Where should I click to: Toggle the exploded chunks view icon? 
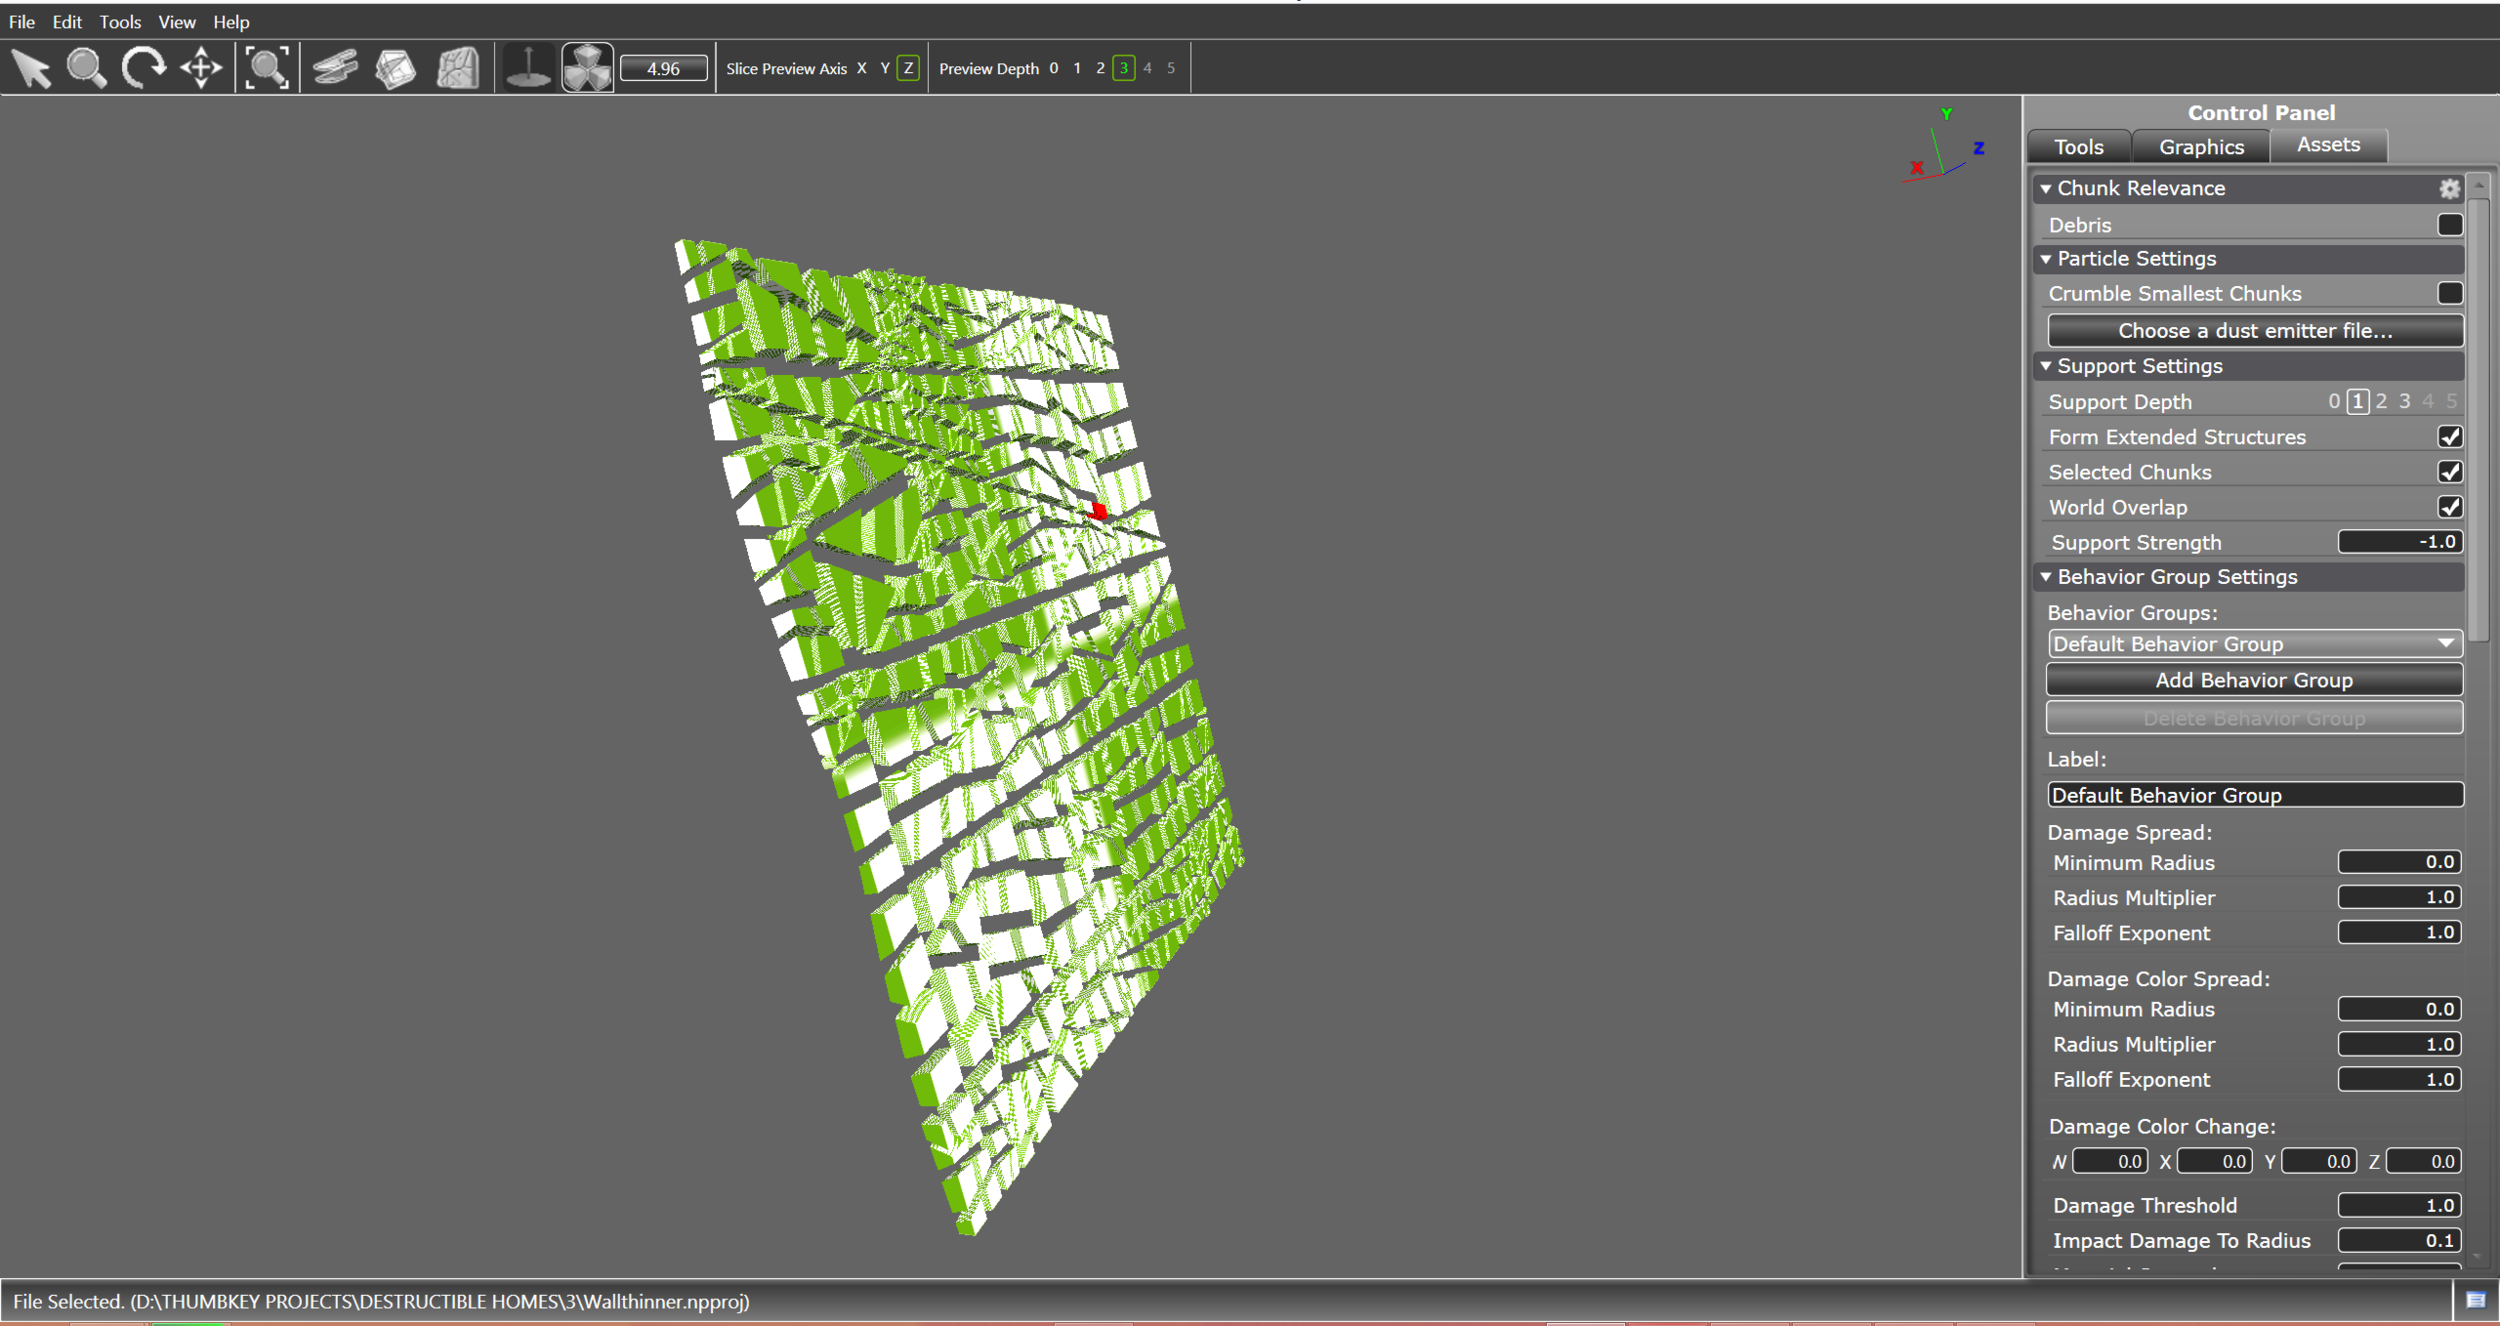(587, 69)
